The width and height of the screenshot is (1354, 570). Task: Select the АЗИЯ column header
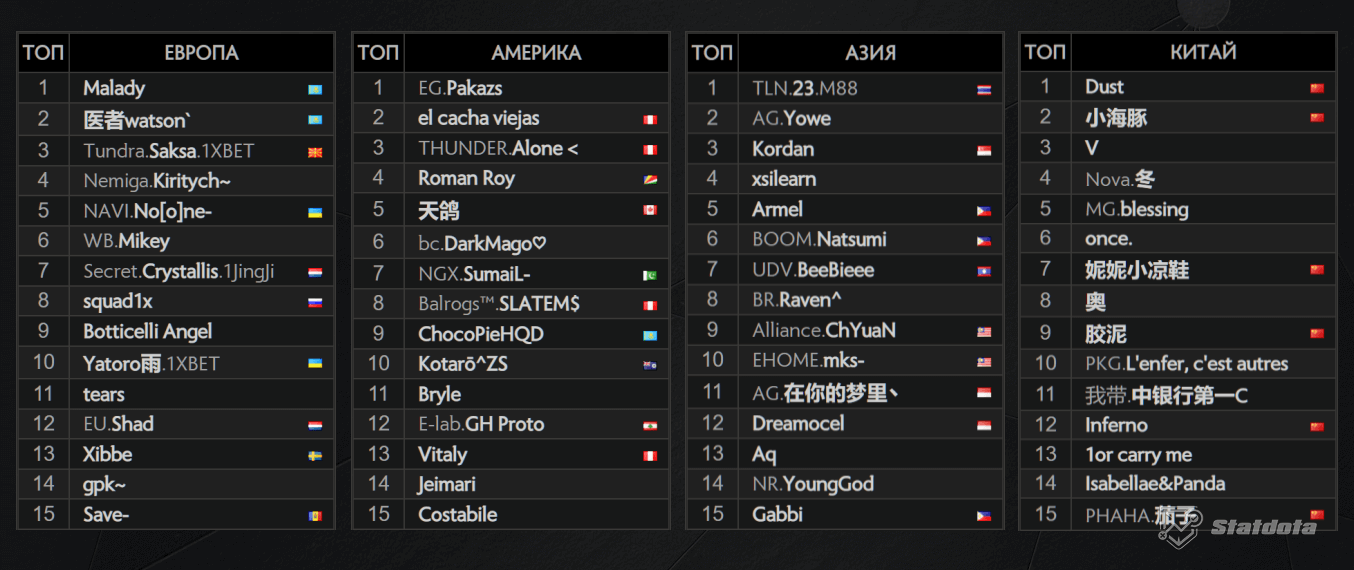(870, 53)
